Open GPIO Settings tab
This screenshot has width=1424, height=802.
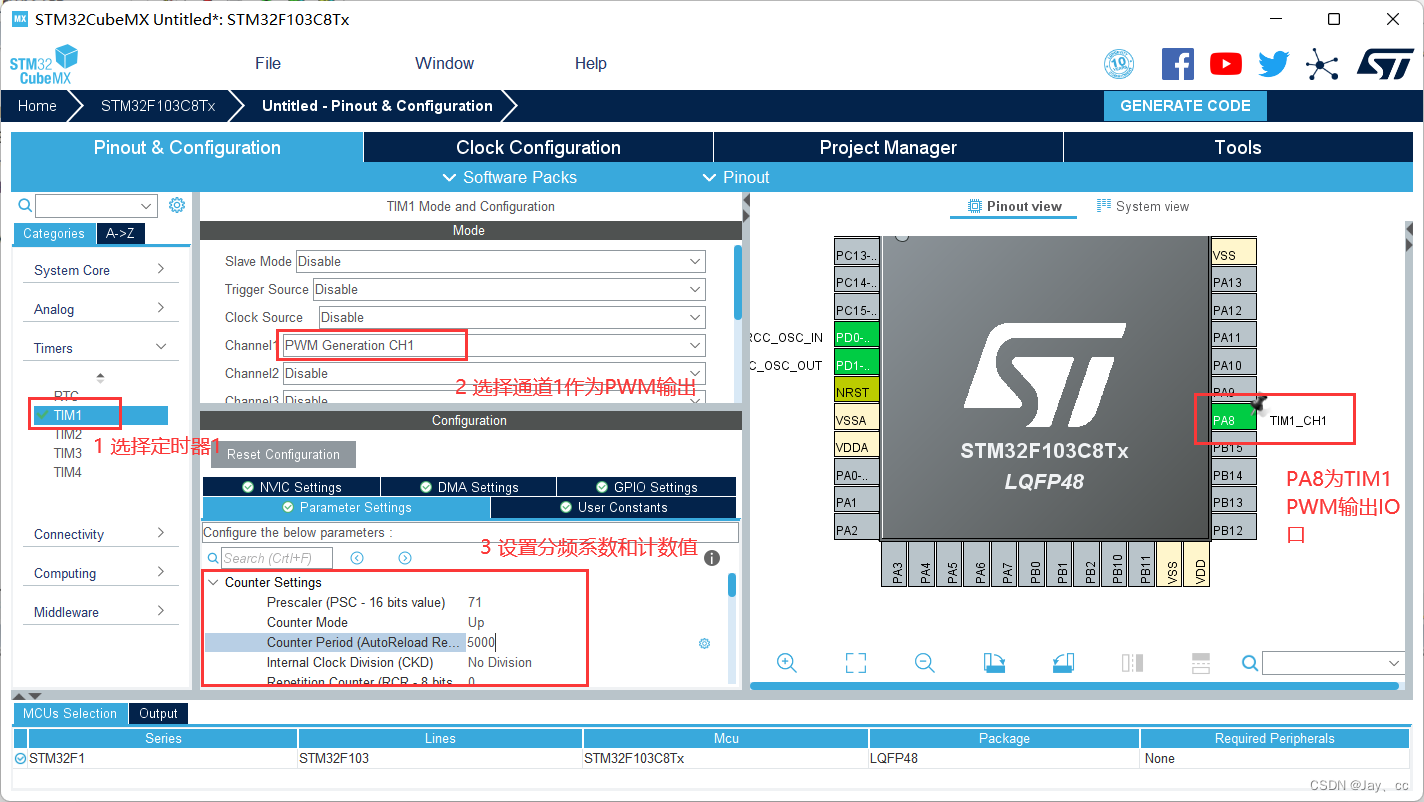pos(646,487)
